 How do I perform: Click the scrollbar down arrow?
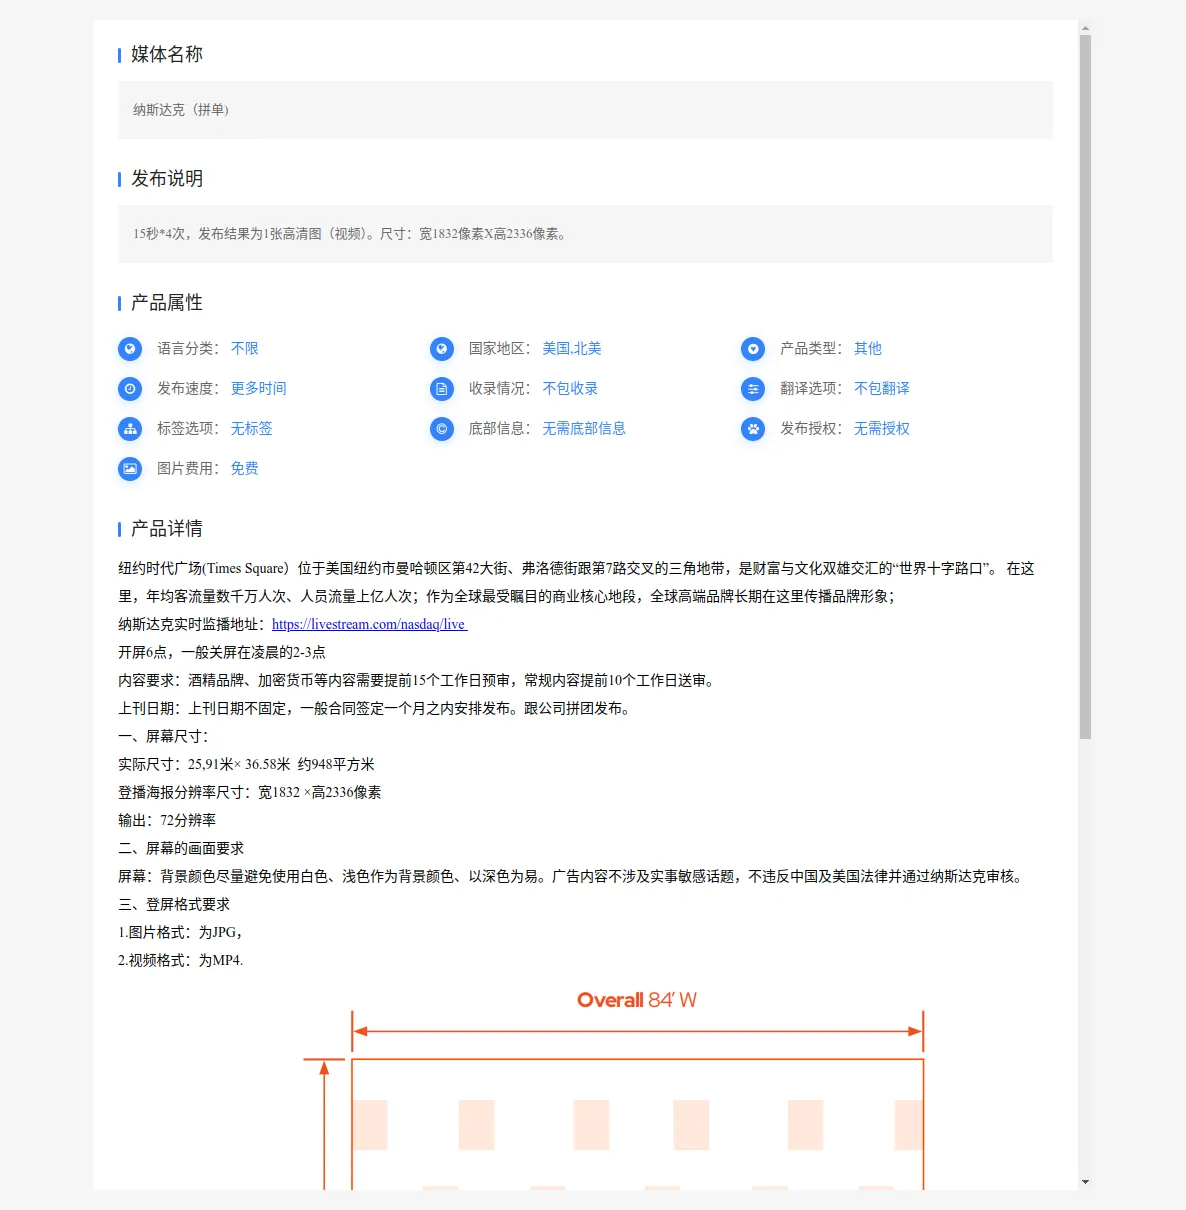pyautogui.click(x=1085, y=1182)
